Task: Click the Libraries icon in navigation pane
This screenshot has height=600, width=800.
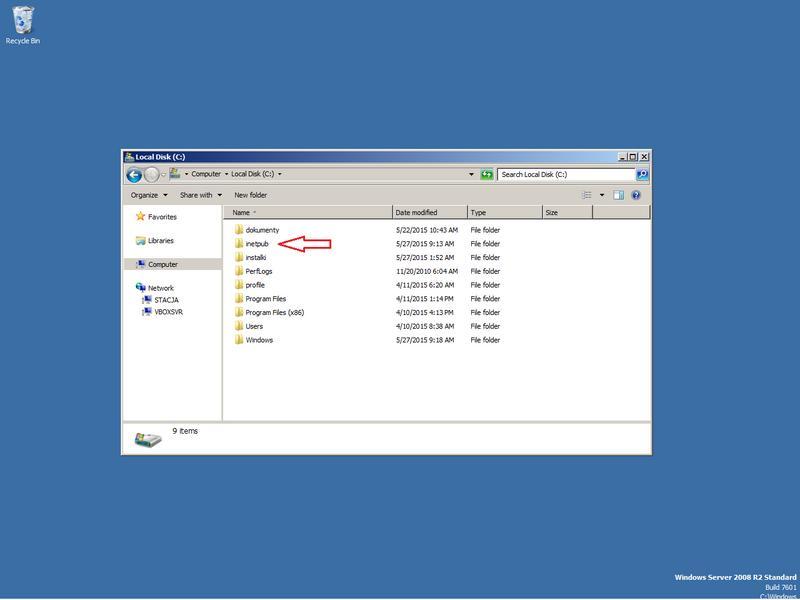Action: pyautogui.click(x=140, y=240)
